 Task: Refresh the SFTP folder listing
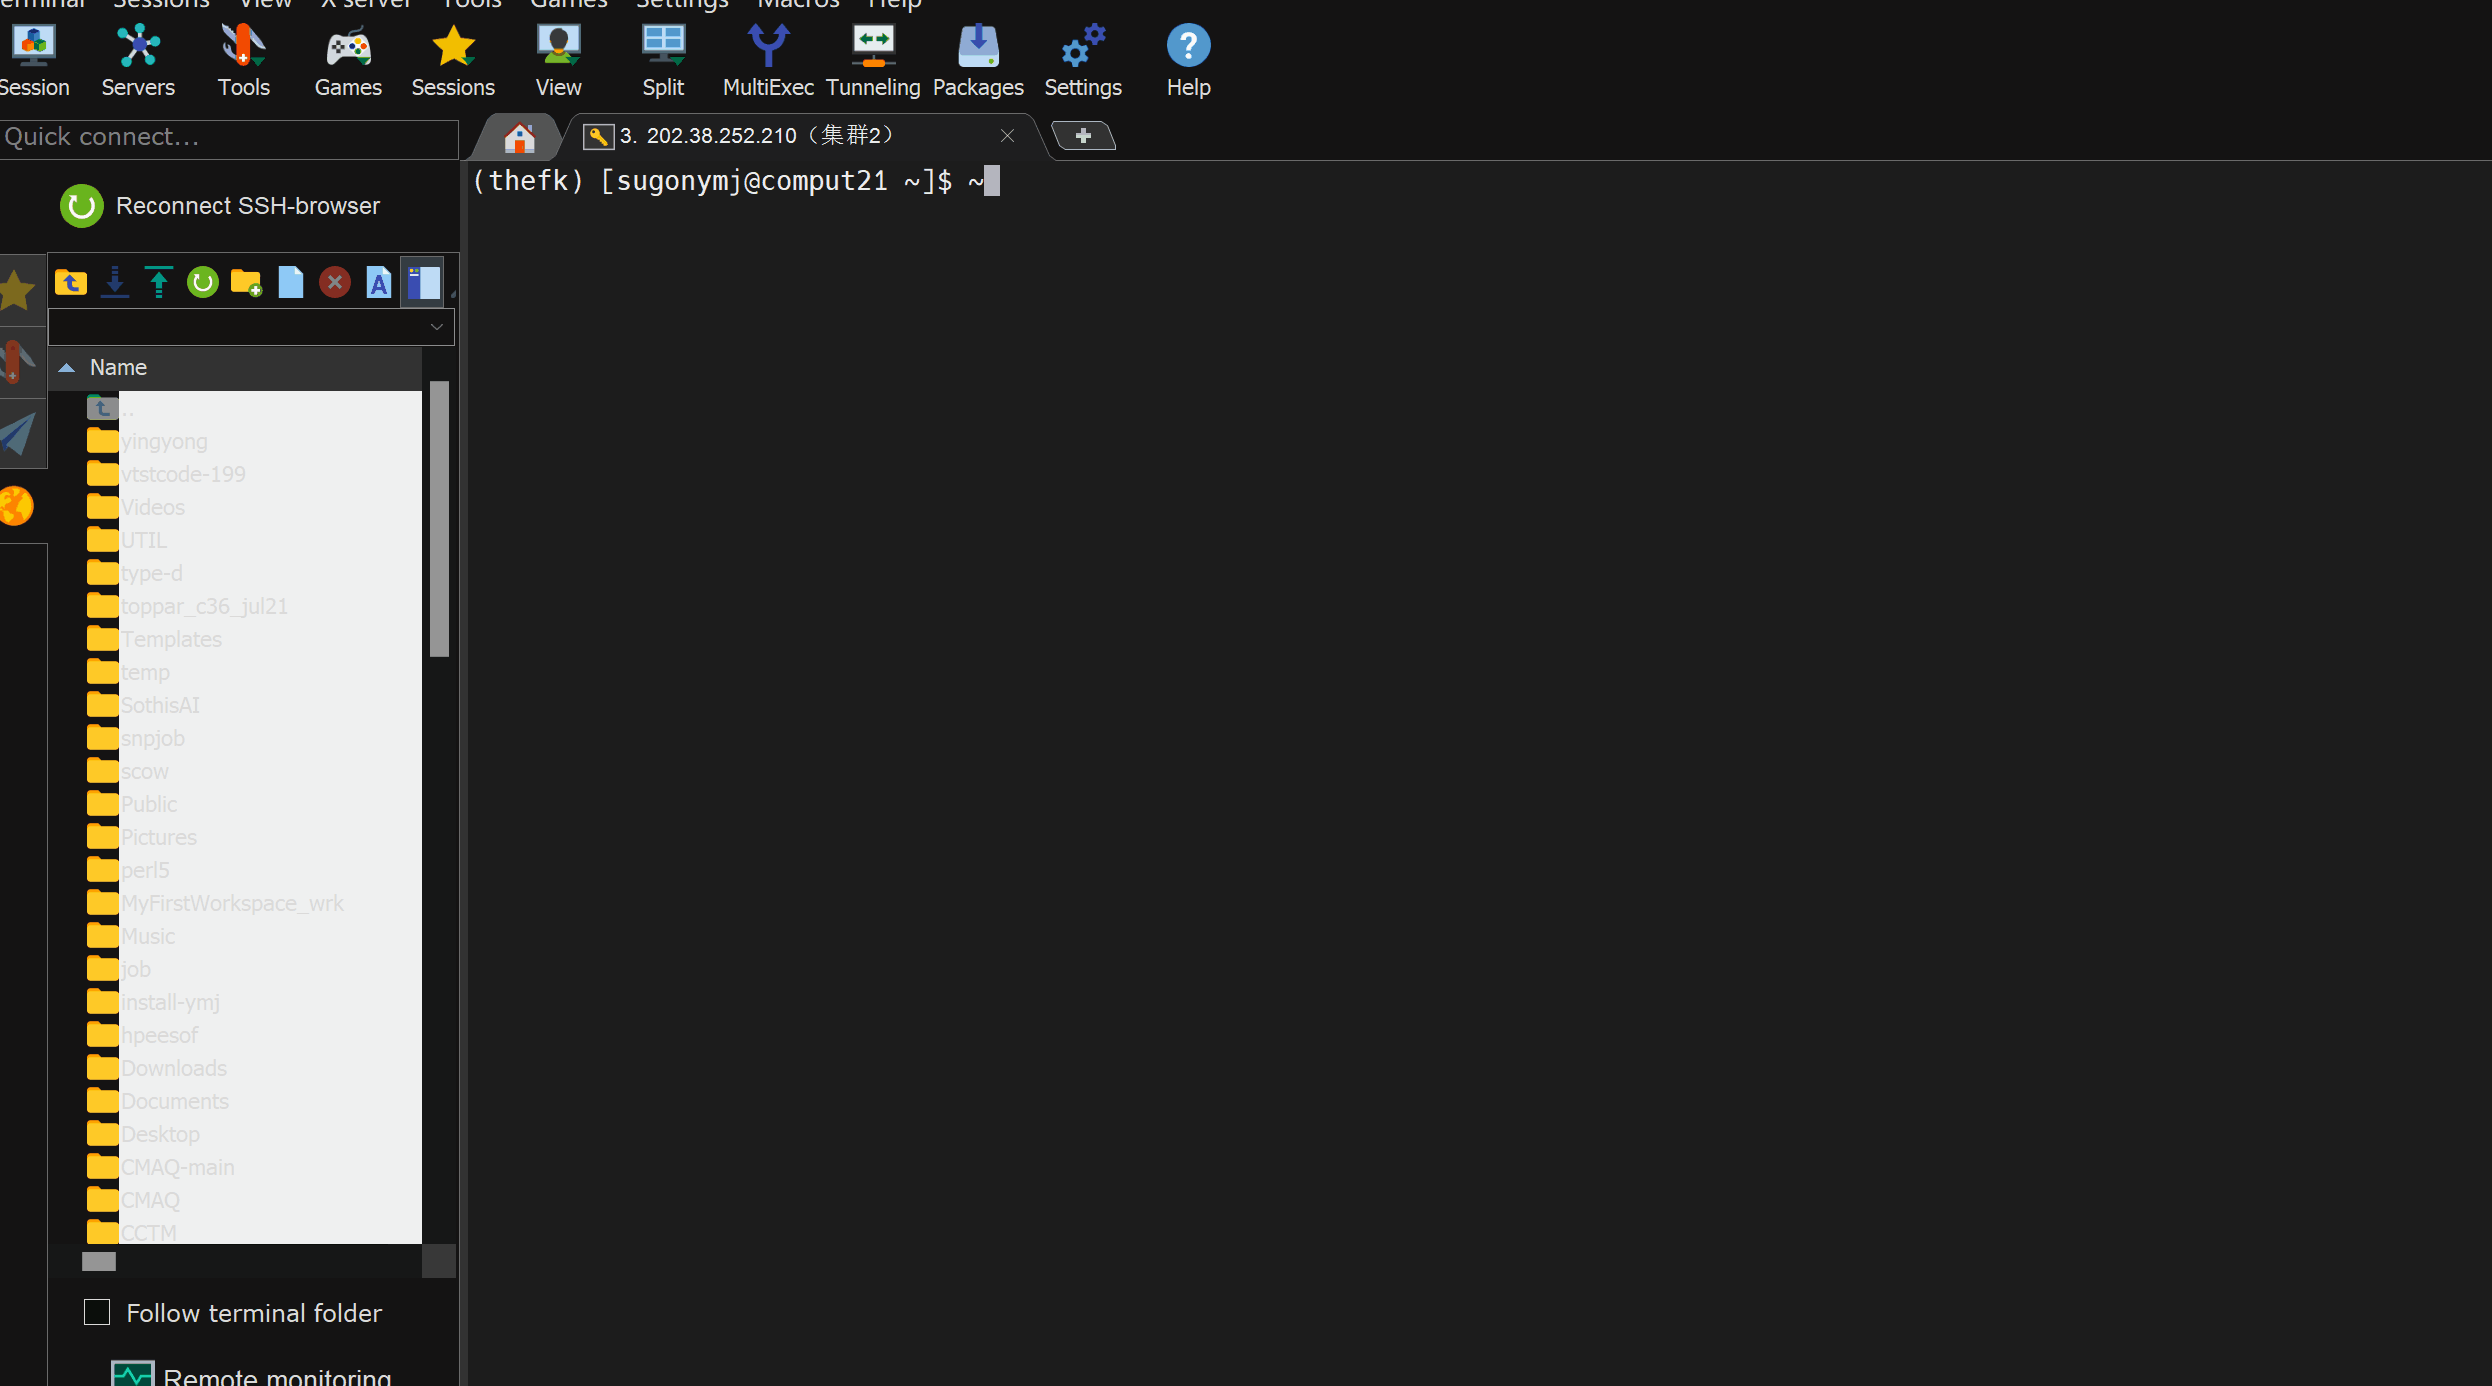[x=203, y=283]
